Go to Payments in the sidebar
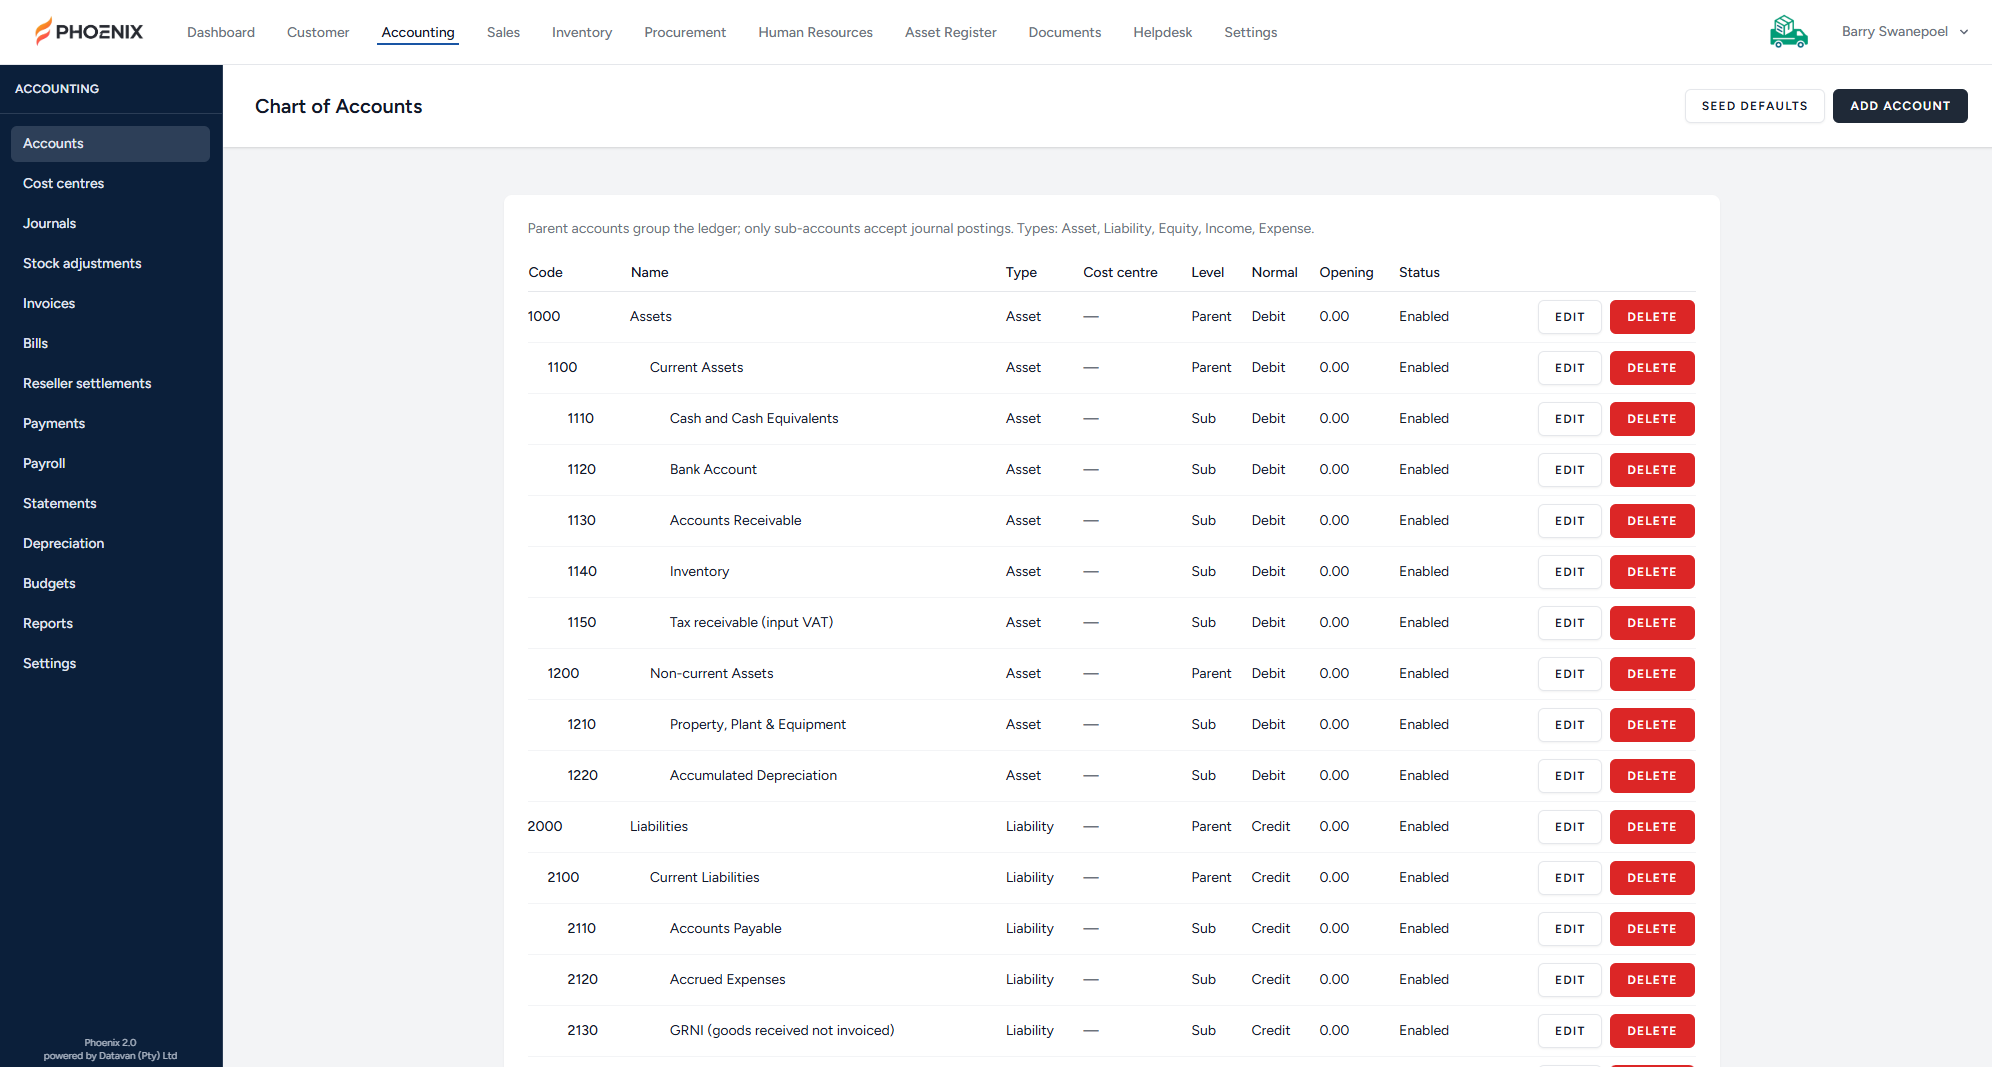The width and height of the screenshot is (1992, 1067). point(110,424)
